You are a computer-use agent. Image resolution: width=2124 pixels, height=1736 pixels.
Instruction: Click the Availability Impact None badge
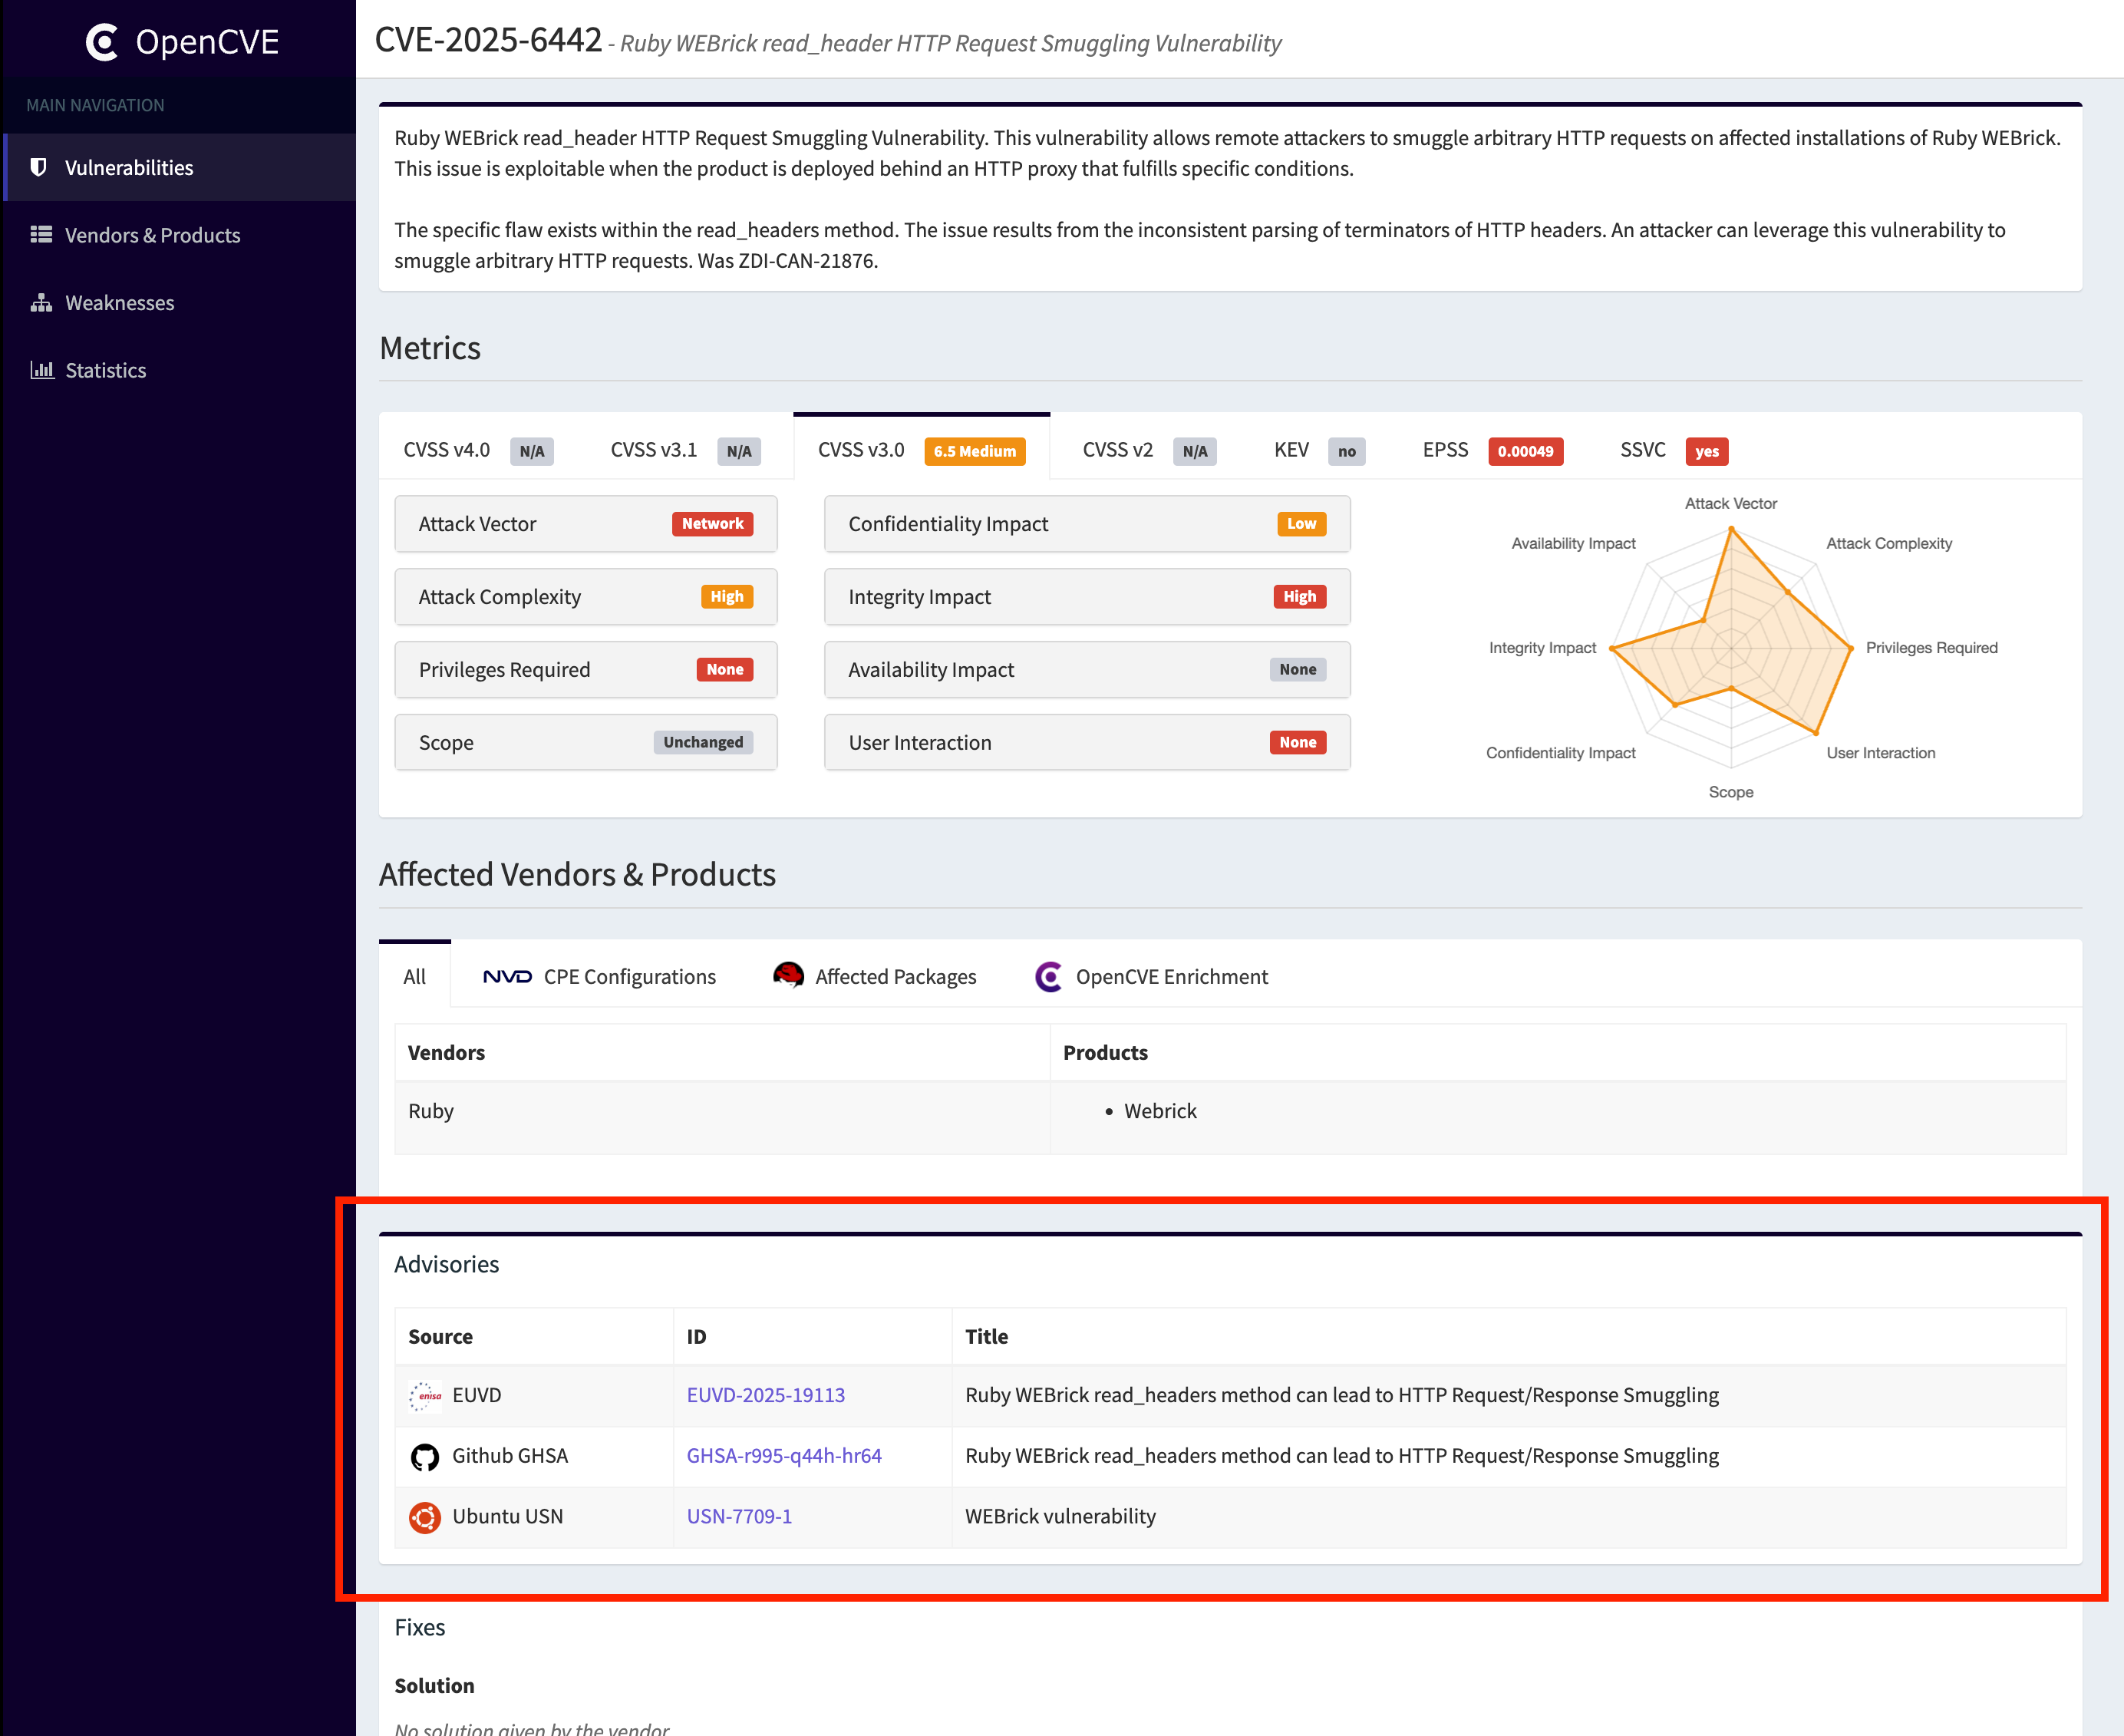[1297, 669]
